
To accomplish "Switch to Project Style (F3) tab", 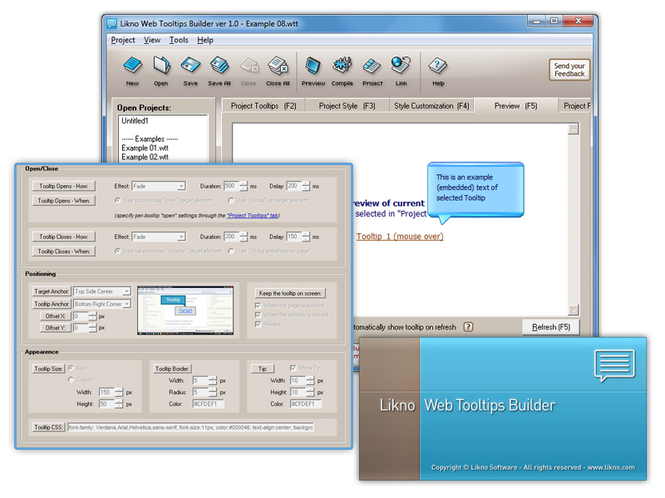I will point(347,106).
